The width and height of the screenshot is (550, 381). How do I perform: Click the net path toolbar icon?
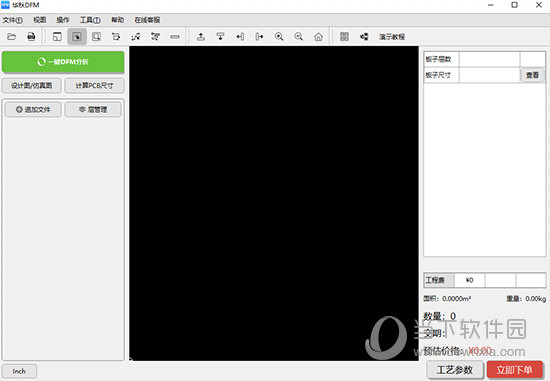135,36
